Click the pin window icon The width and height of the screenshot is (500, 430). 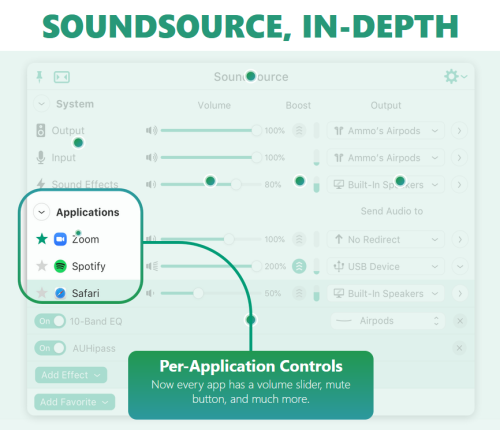tap(39, 77)
